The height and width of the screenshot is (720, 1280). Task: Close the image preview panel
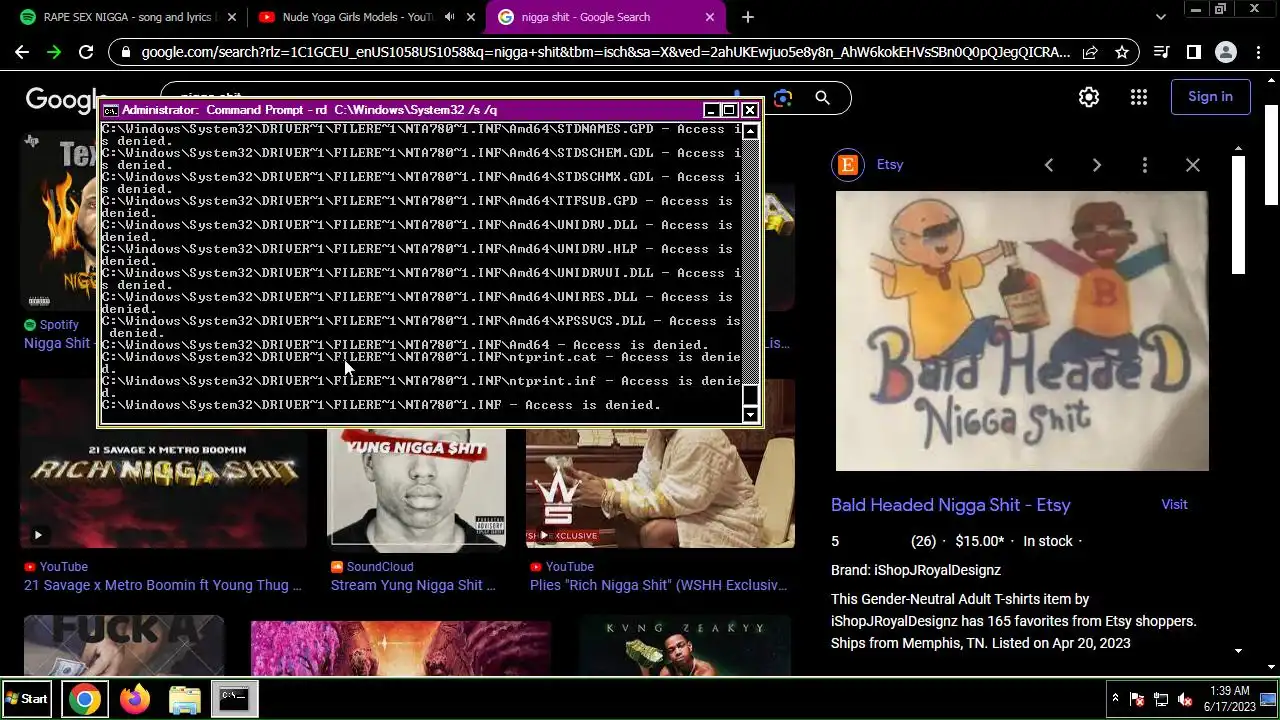pyautogui.click(x=1193, y=165)
